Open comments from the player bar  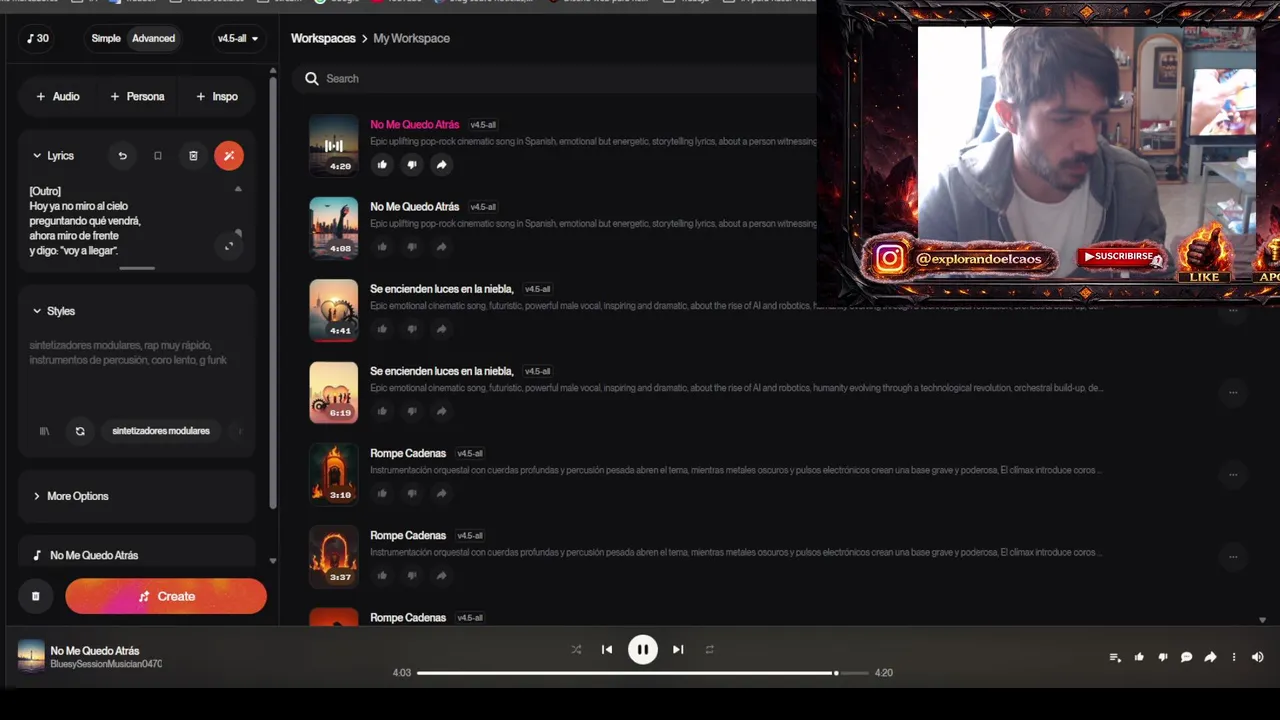[x=1186, y=657]
